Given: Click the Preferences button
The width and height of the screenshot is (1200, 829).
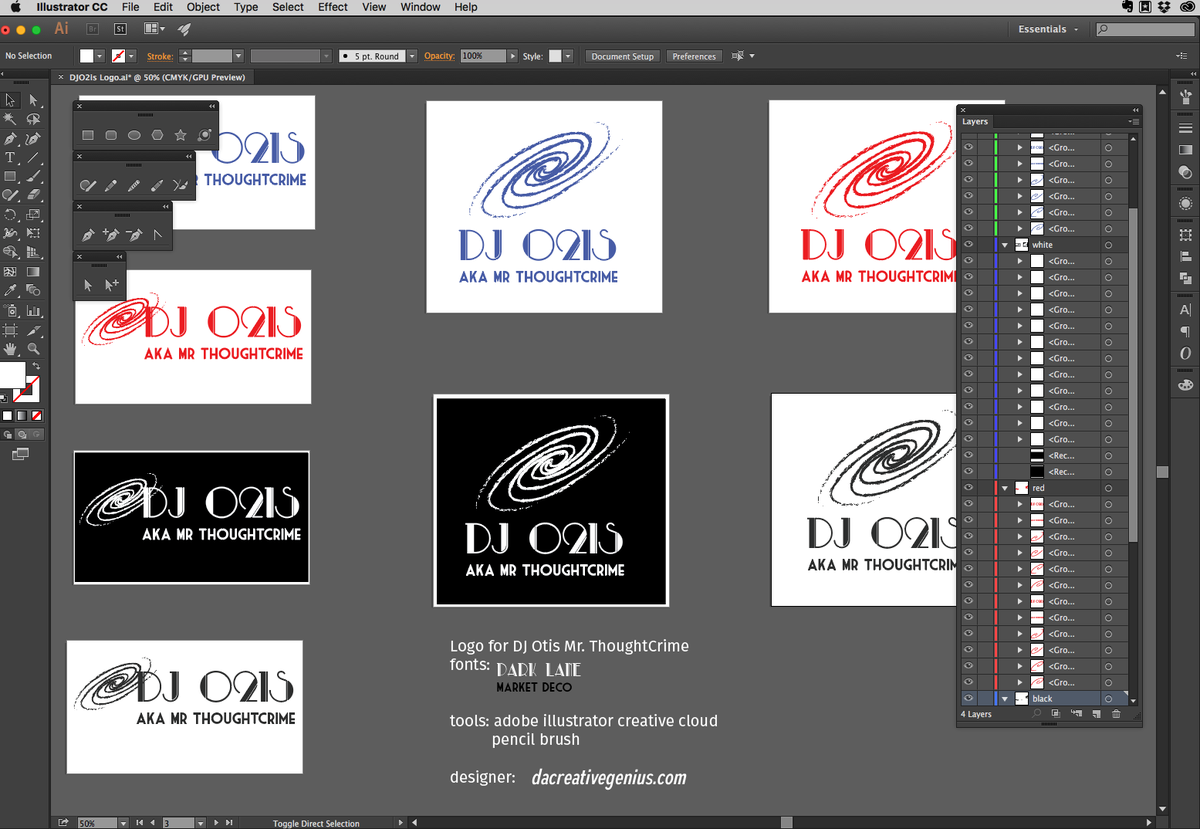Looking at the screenshot, I should pos(694,56).
